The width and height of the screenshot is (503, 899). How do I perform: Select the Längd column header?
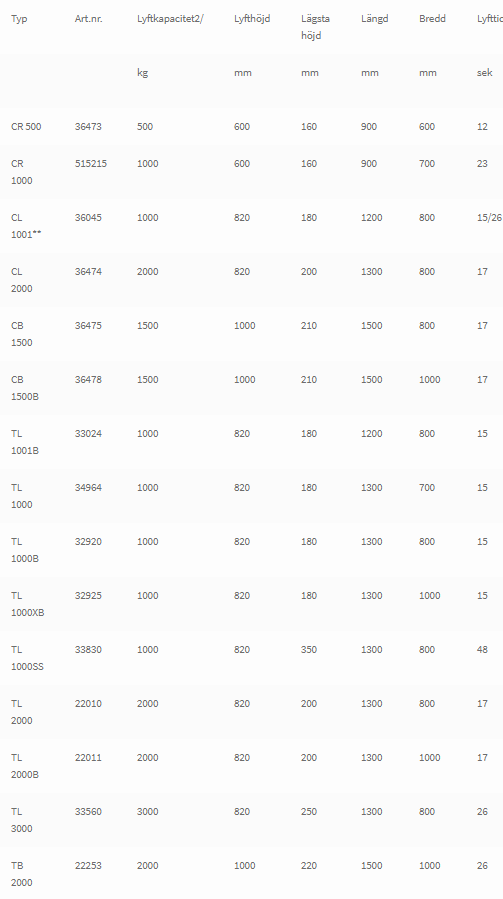375,19
